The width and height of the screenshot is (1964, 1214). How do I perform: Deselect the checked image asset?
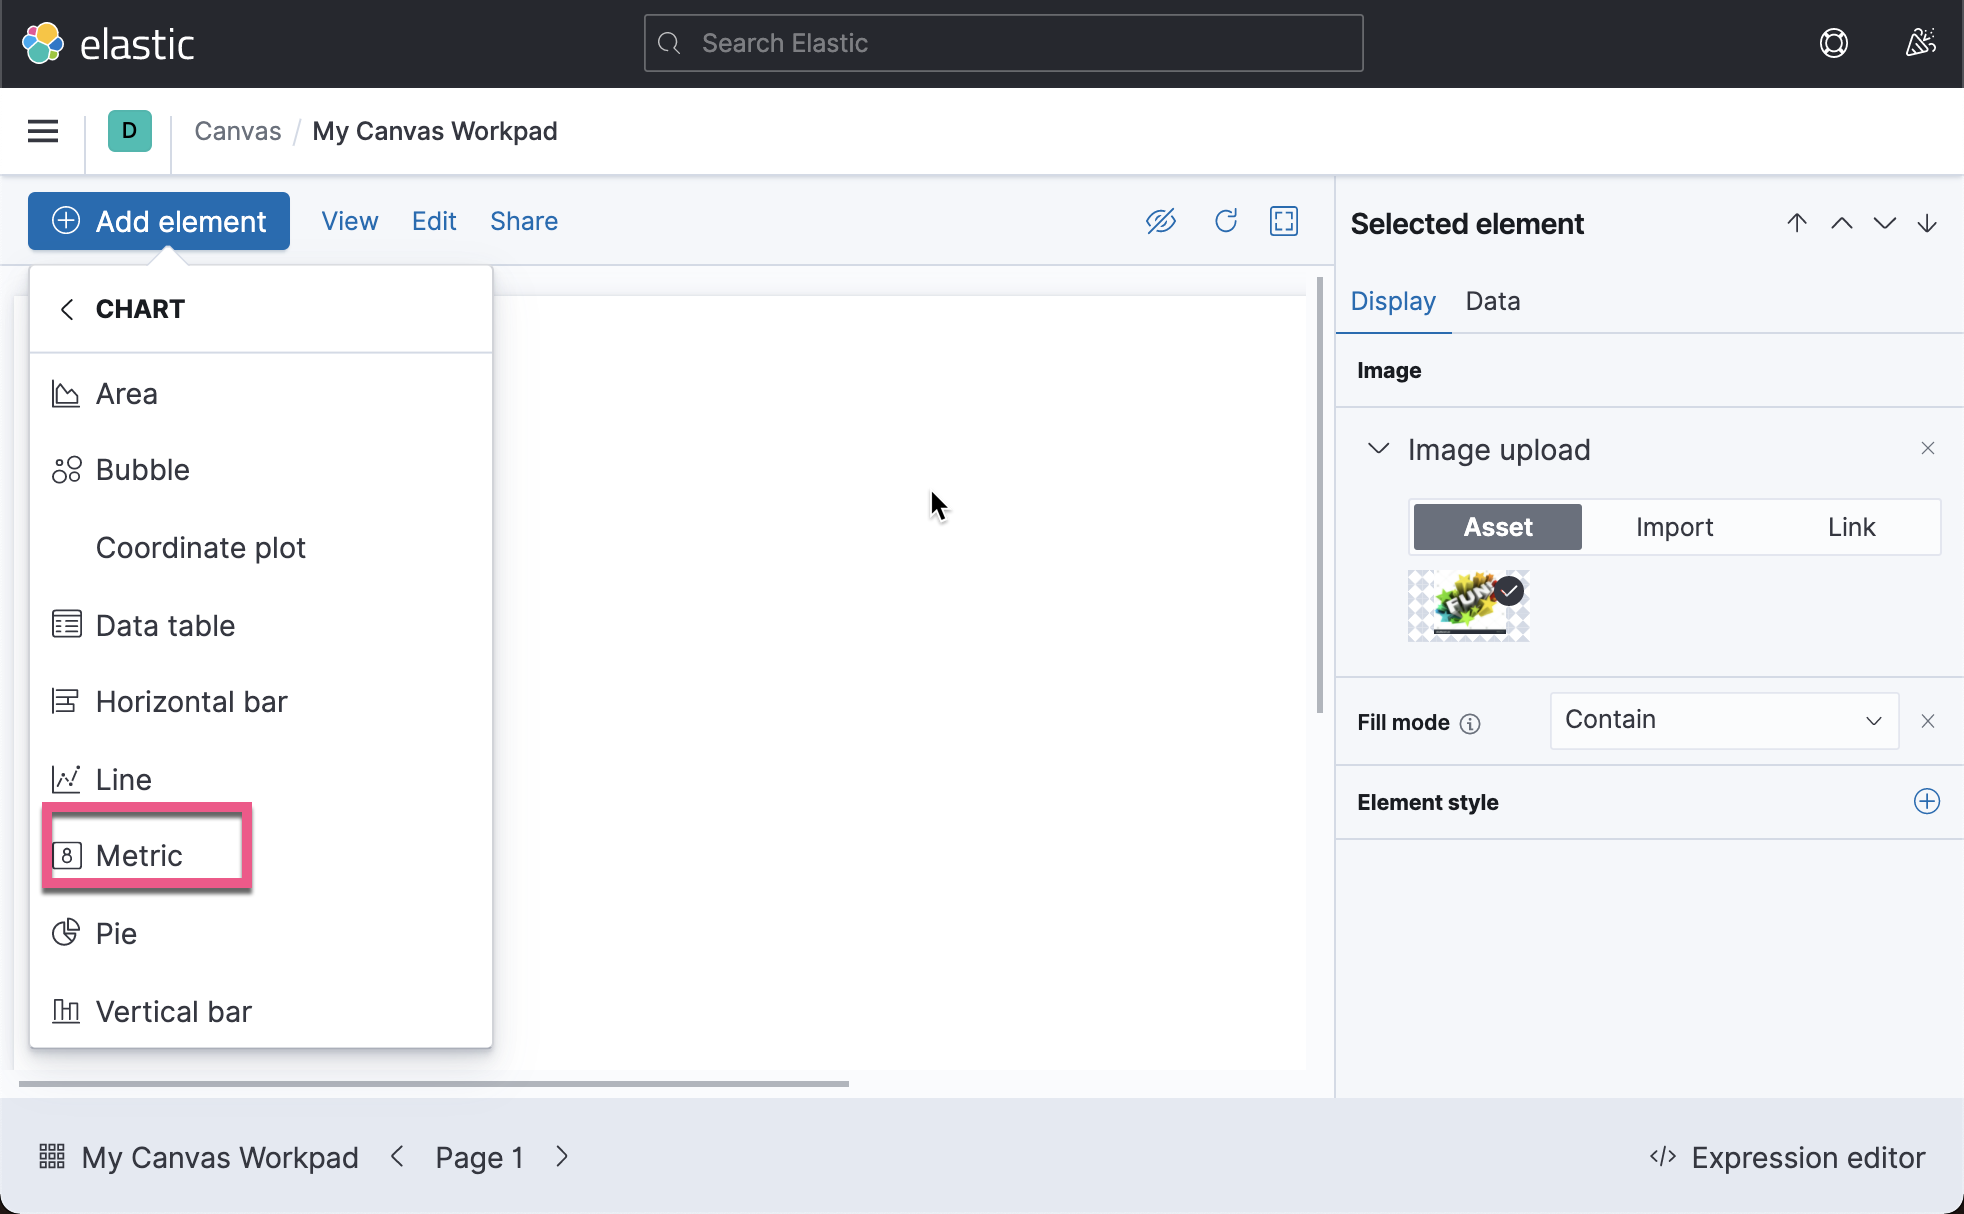[1509, 590]
